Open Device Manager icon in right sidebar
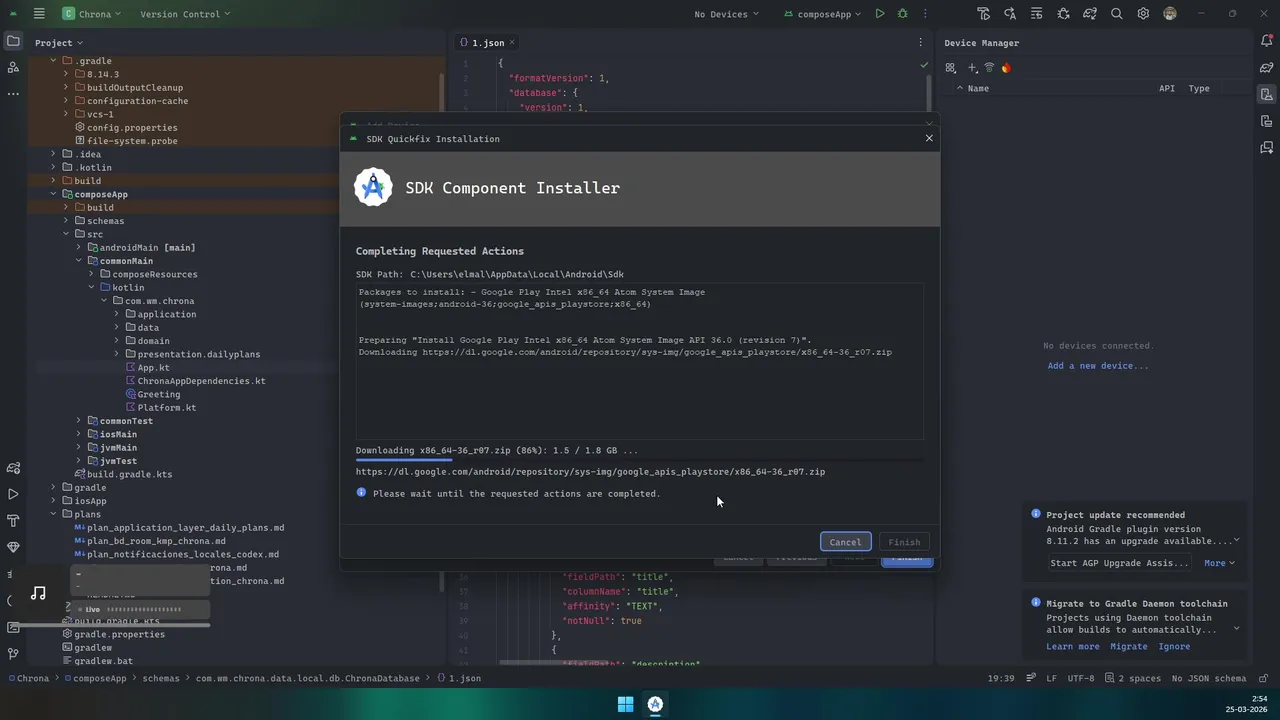Screen dimensions: 1280x720 click(1267, 95)
